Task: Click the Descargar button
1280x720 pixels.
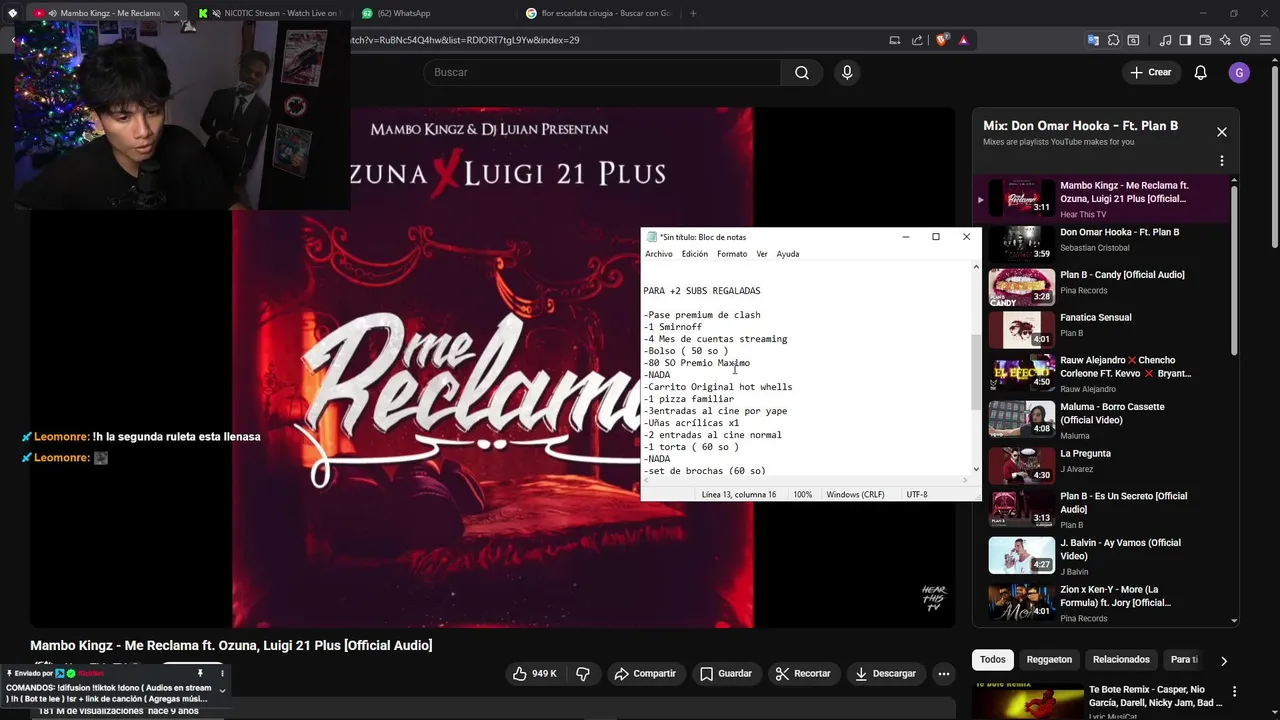Action: (885, 674)
